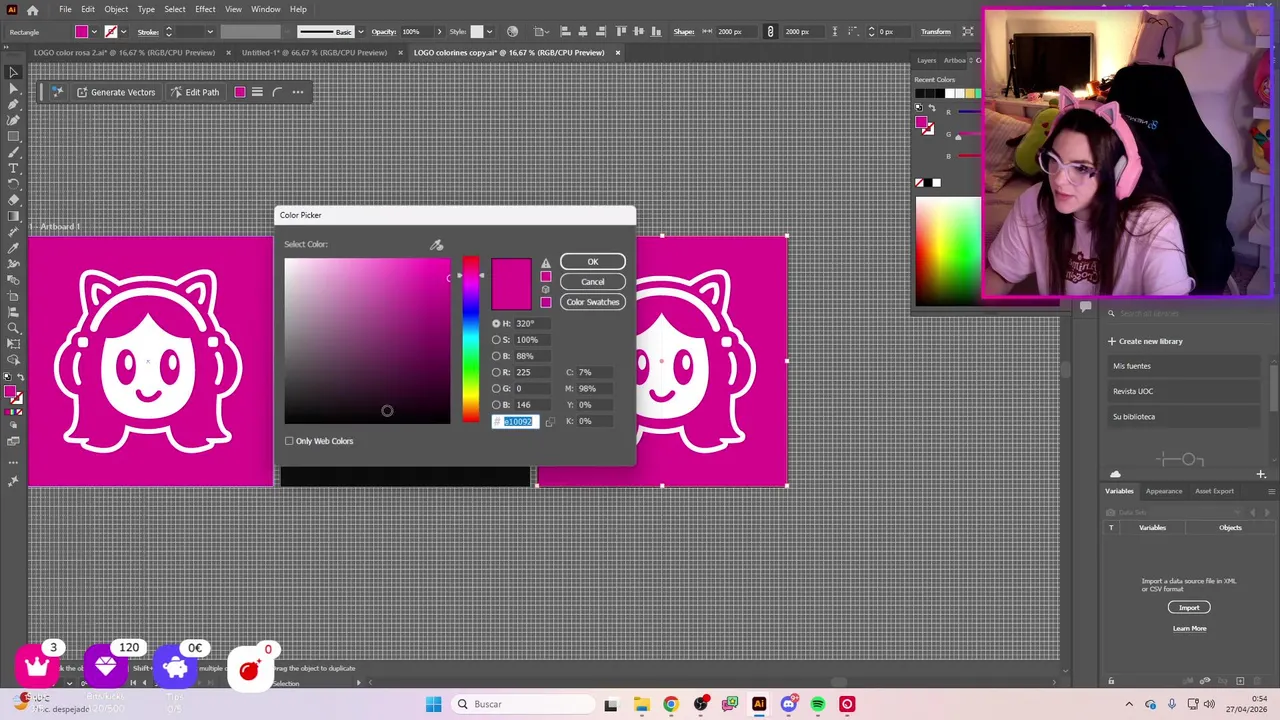Switch to the Untitled-1 document tab
Image resolution: width=1280 pixels, height=720 pixels.
tap(314, 52)
